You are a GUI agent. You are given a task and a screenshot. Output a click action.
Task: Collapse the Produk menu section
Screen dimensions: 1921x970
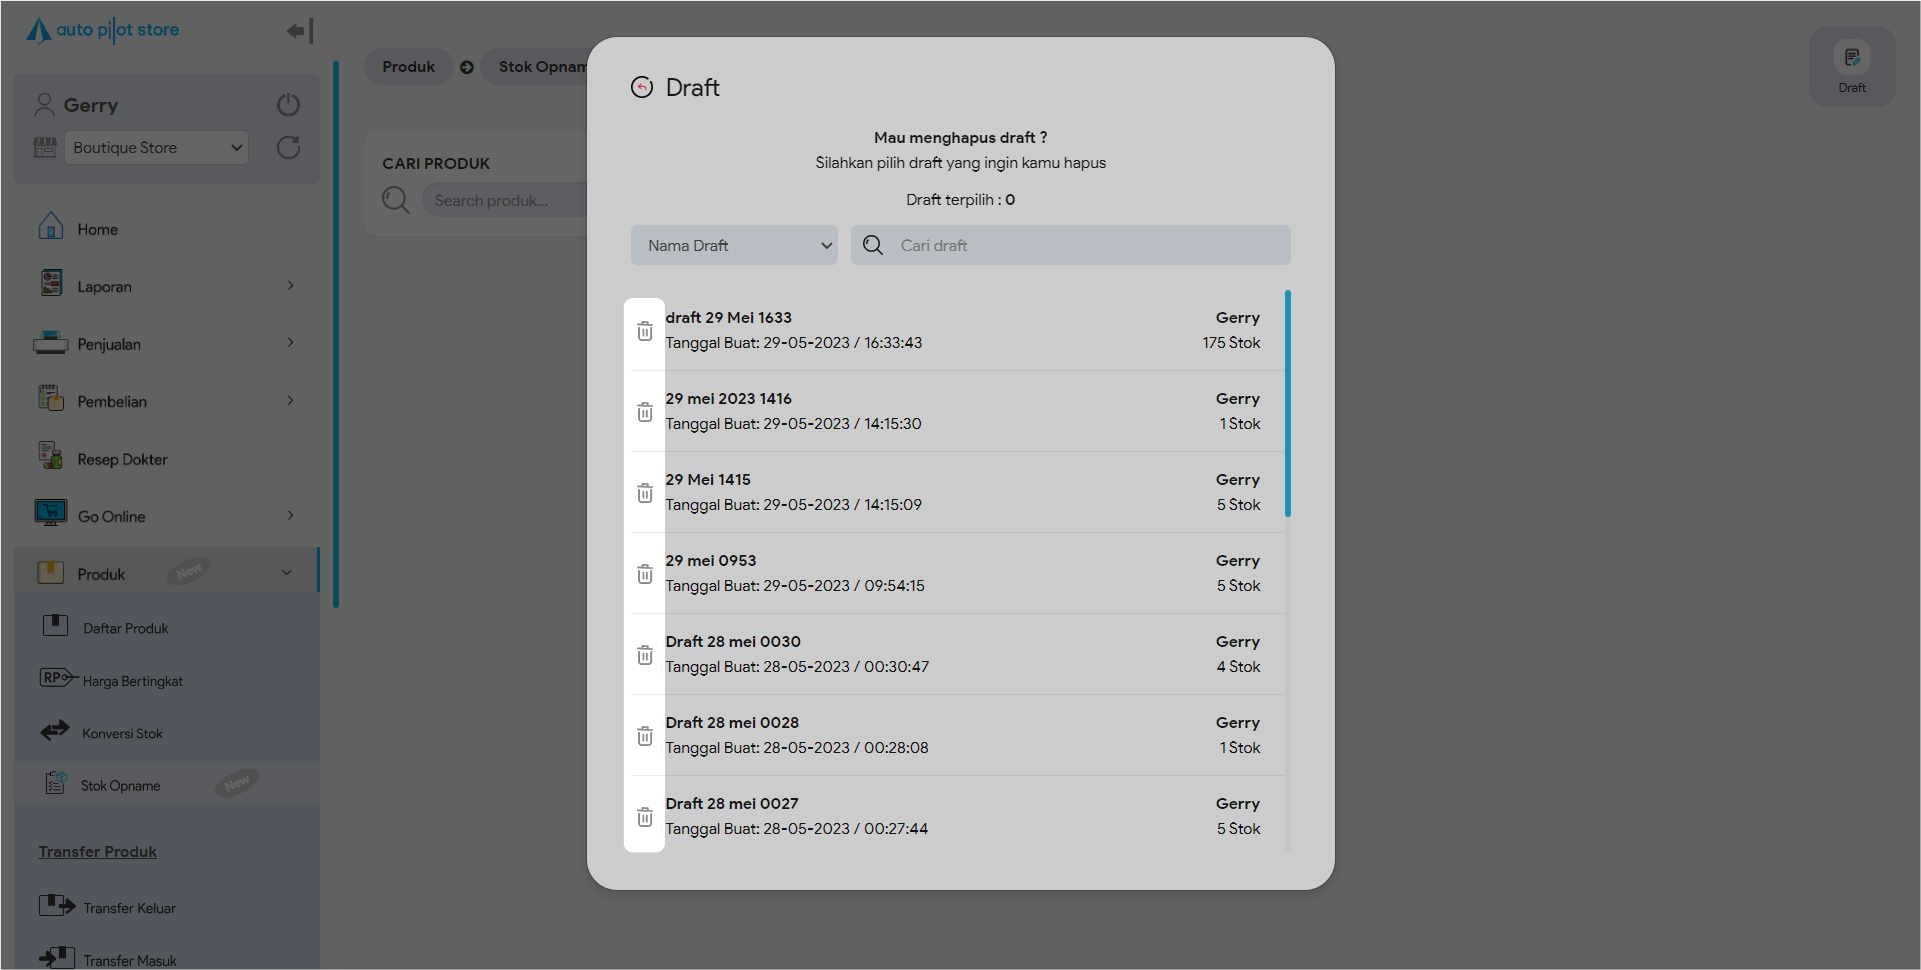click(x=286, y=573)
